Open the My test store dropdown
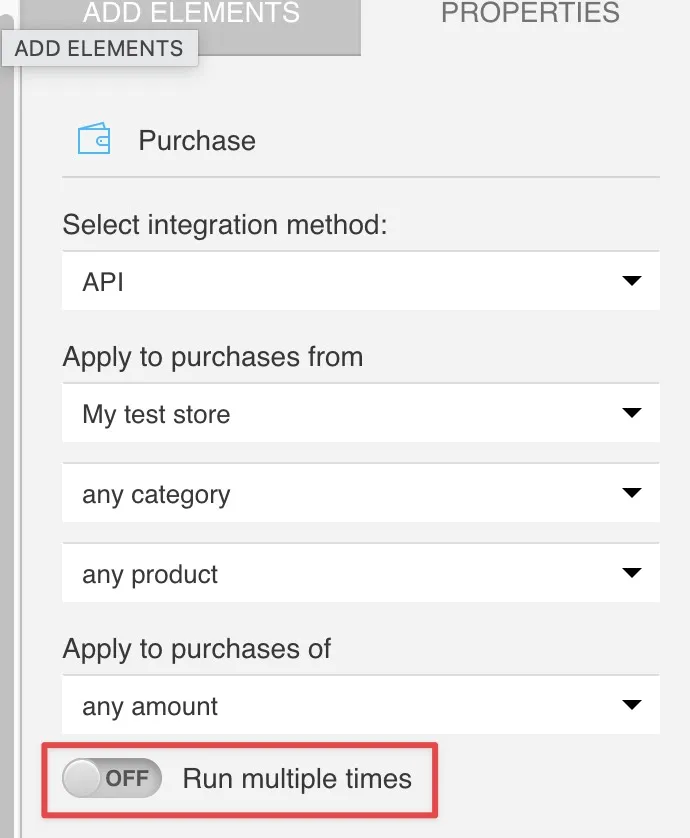Image resolution: width=690 pixels, height=838 pixels. coord(361,413)
